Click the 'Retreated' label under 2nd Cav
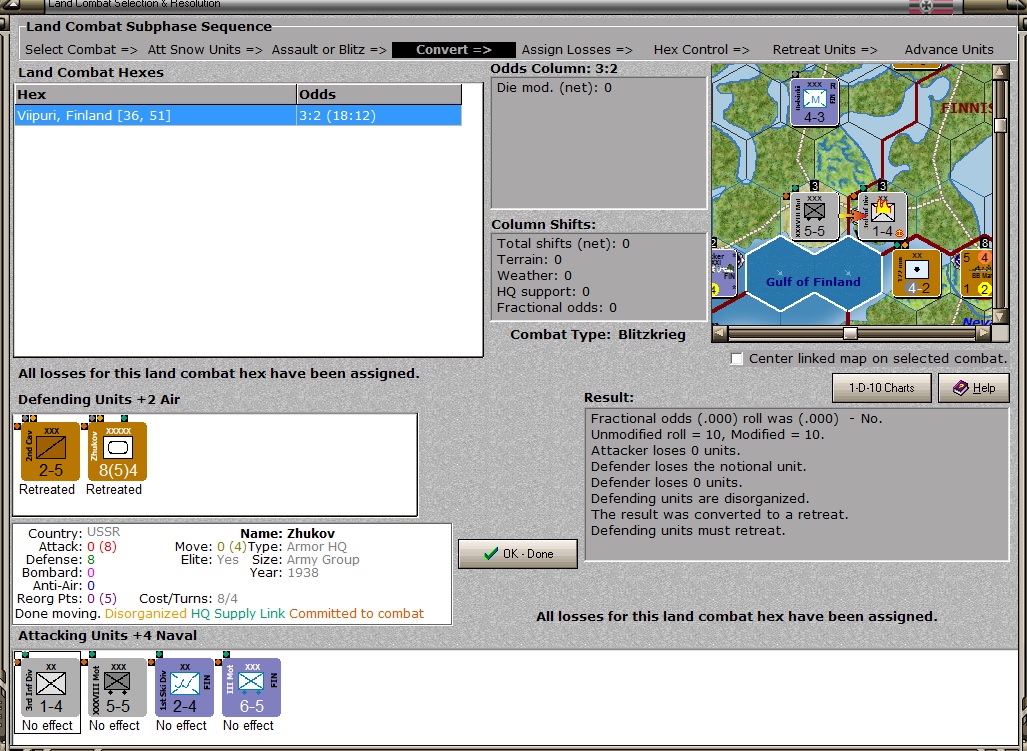 coord(47,490)
